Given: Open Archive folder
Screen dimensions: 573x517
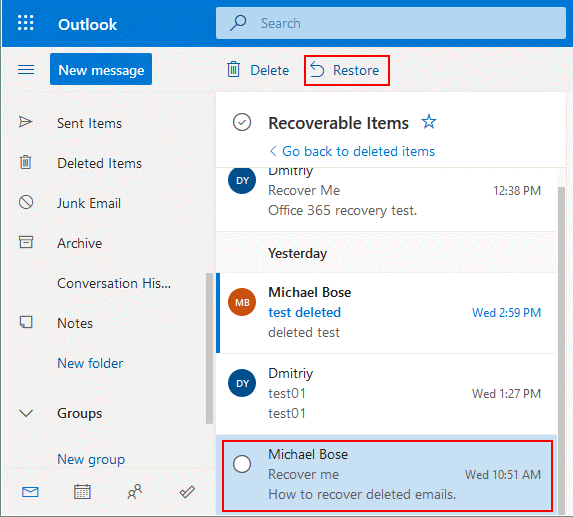Looking at the screenshot, I should tap(80, 243).
